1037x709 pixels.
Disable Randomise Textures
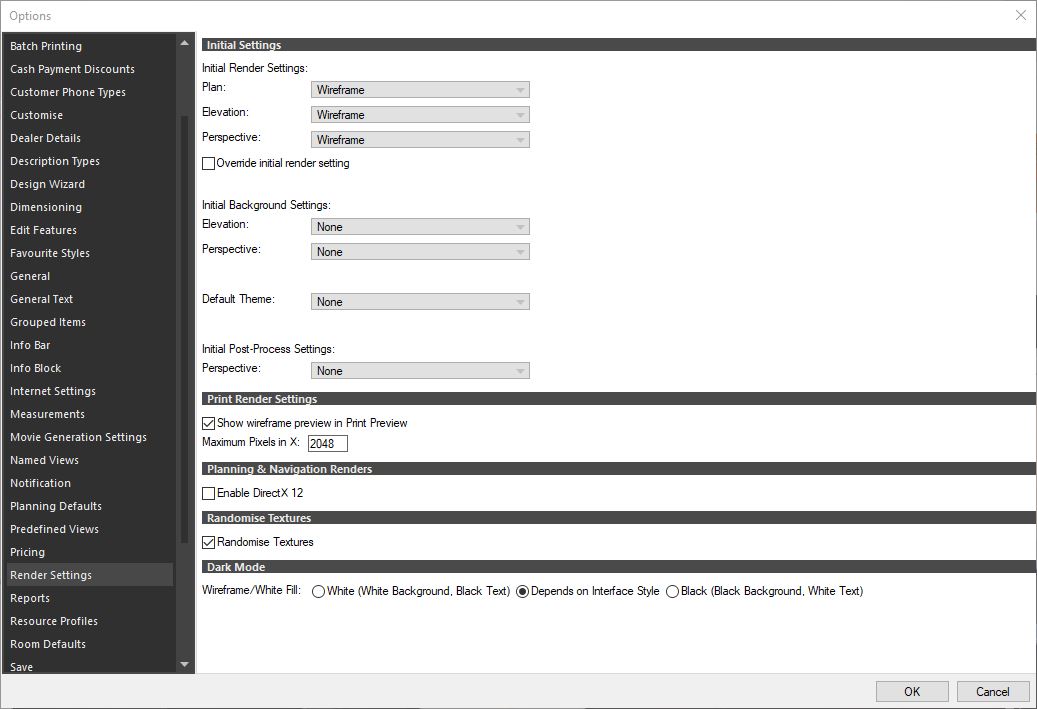[208, 542]
